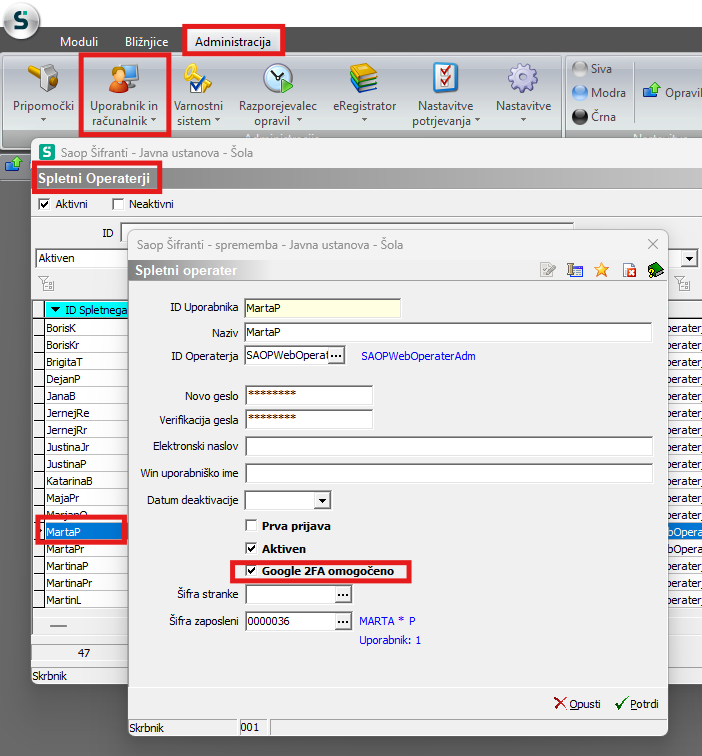The image size is (702, 756).
Task: Switch to the Administracija tab
Action: coord(233,42)
